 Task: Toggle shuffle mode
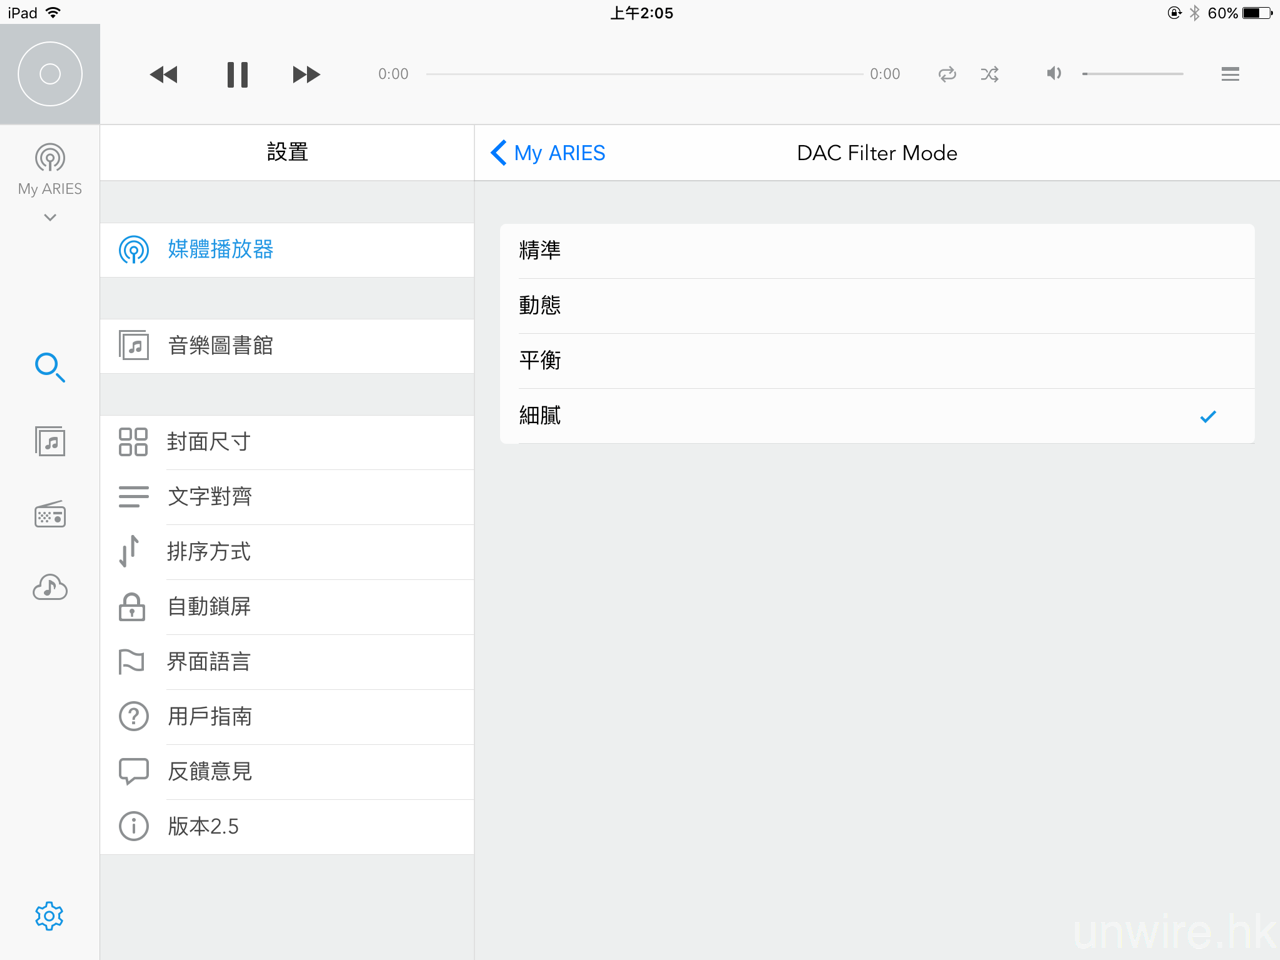990,74
